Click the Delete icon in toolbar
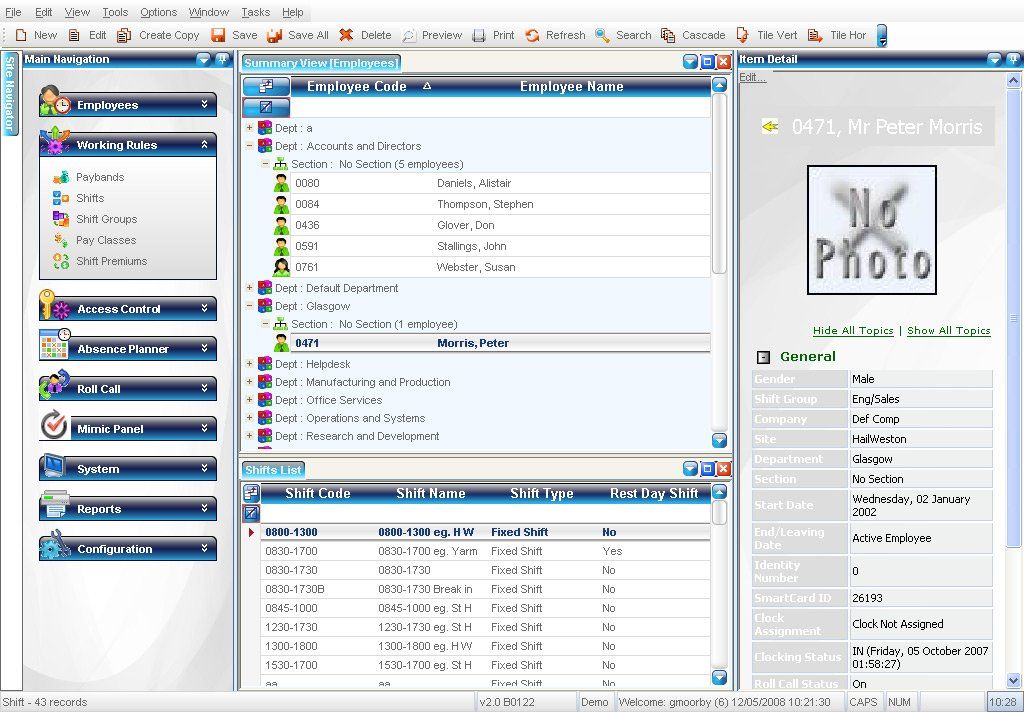The image size is (1024, 712). [347, 35]
